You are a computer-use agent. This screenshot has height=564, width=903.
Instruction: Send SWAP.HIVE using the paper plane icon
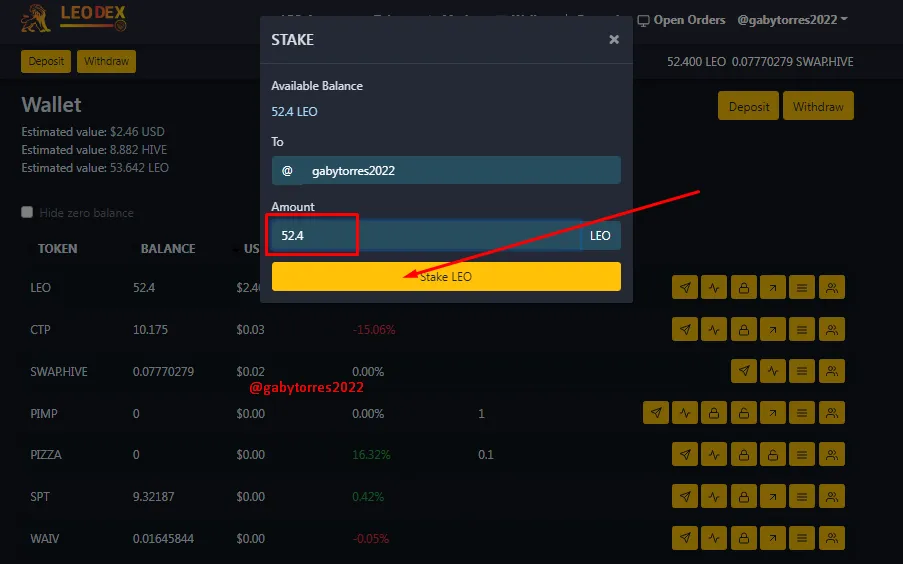point(743,371)
